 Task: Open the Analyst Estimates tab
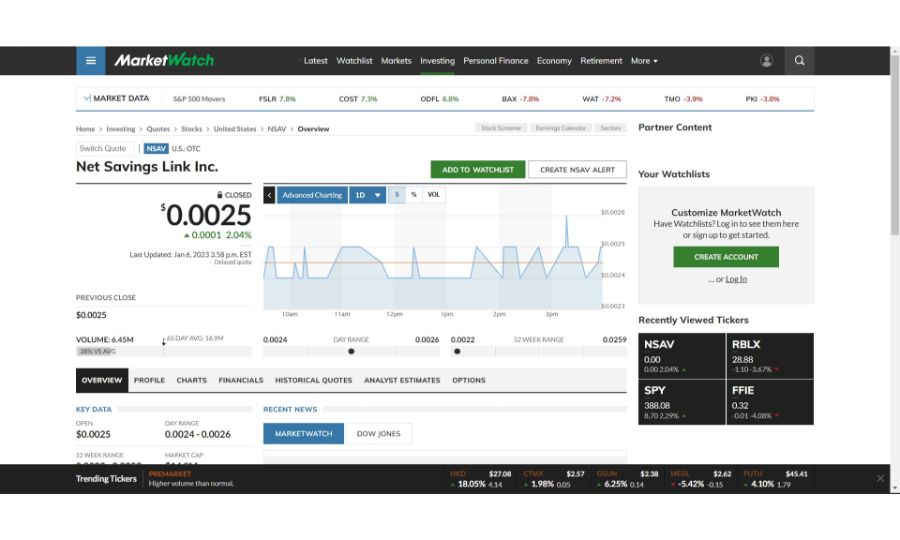coord(402,380)
